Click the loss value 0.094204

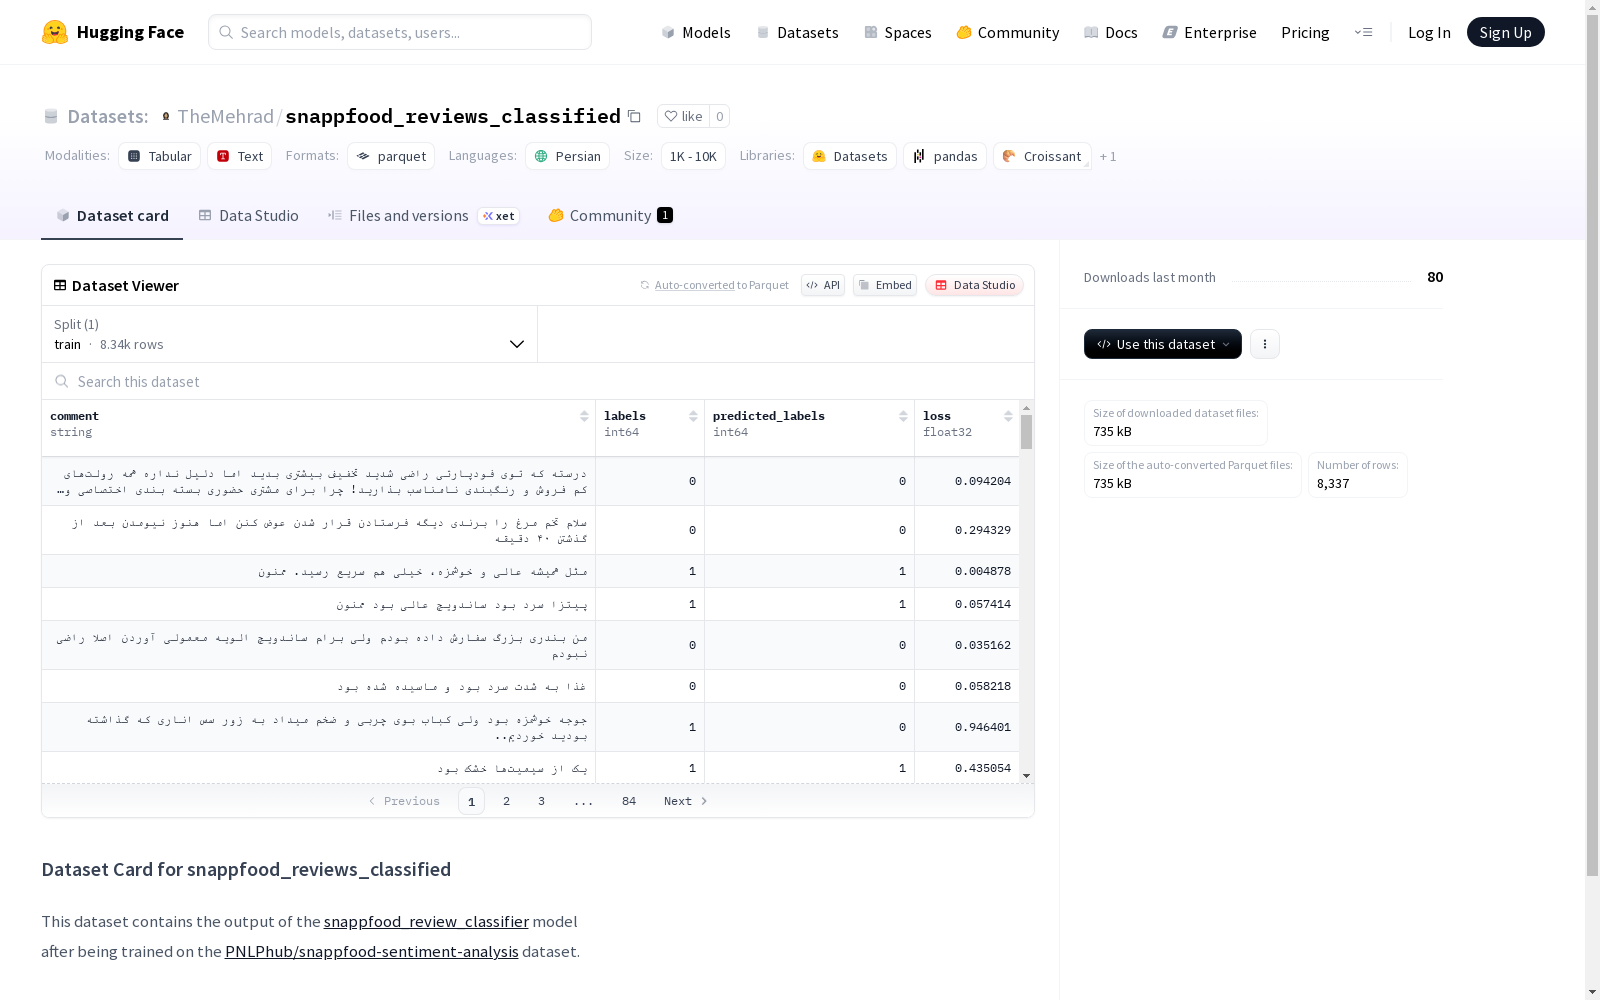[x=982, y=481]
